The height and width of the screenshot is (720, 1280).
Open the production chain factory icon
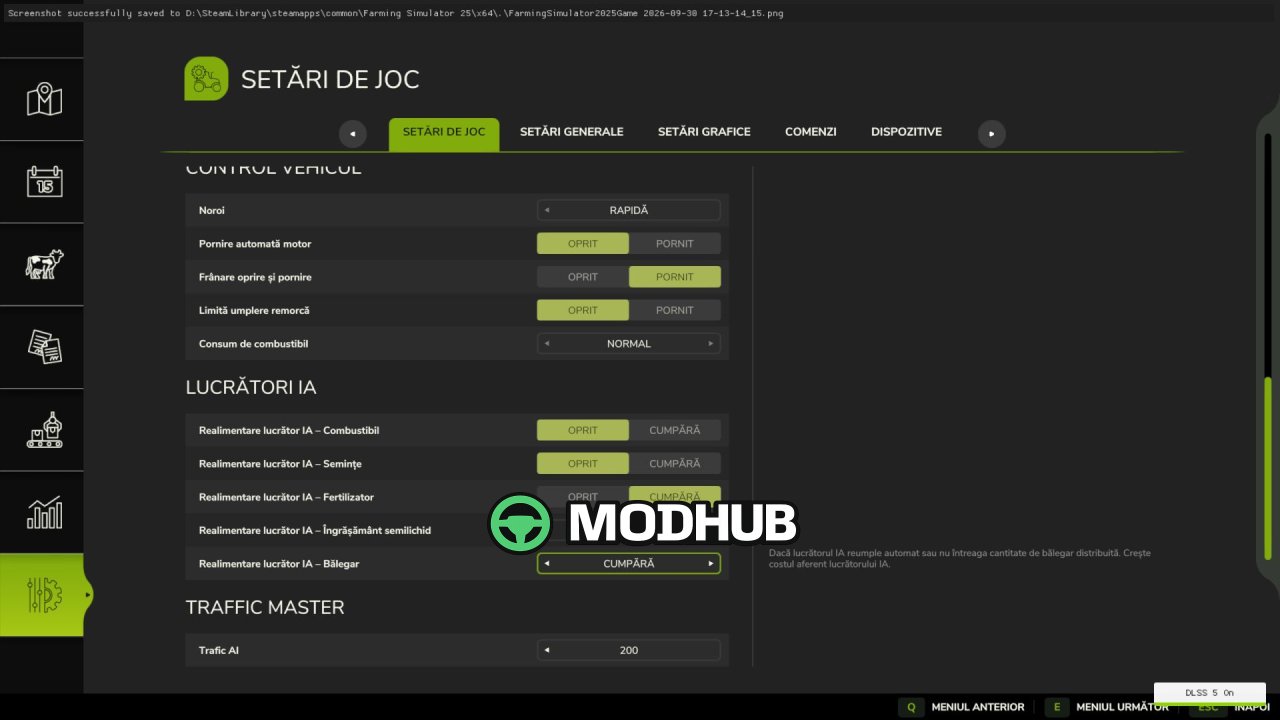(x=44, y=430)
